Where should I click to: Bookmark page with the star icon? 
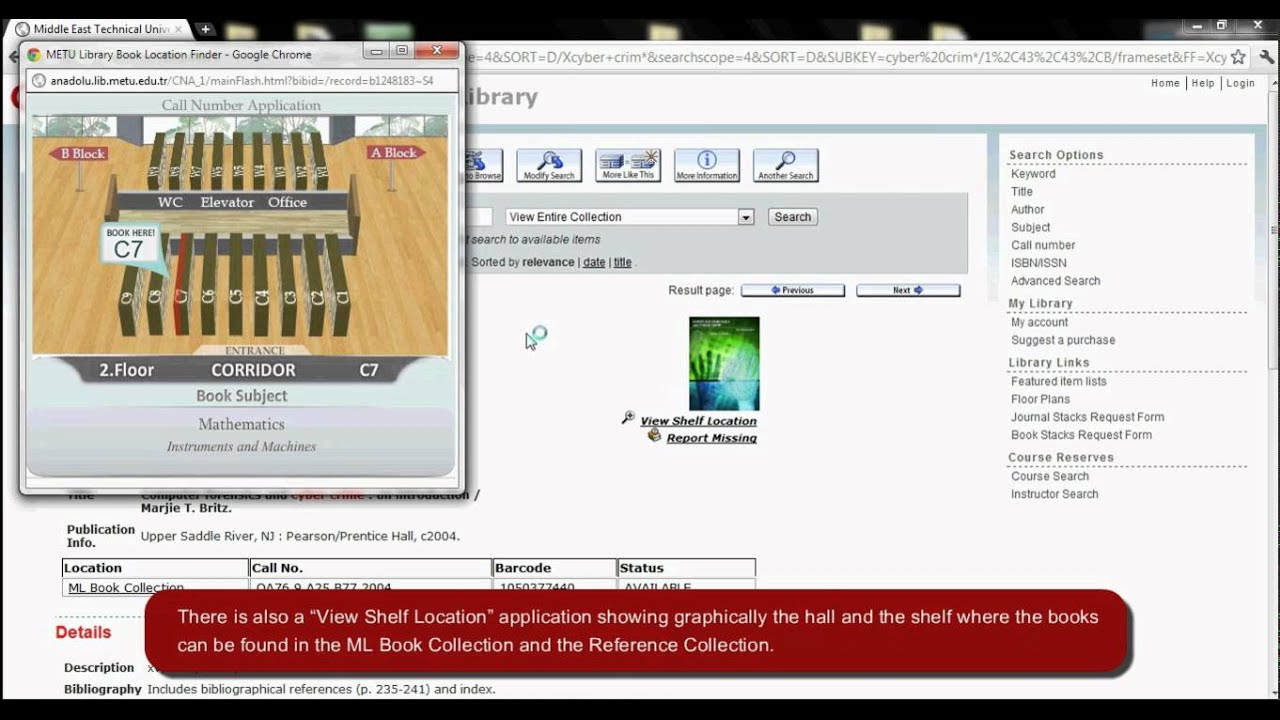(x=1238, y=57)
